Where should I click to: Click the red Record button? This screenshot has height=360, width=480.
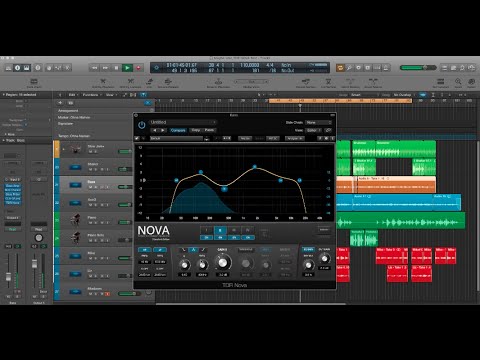138,68
